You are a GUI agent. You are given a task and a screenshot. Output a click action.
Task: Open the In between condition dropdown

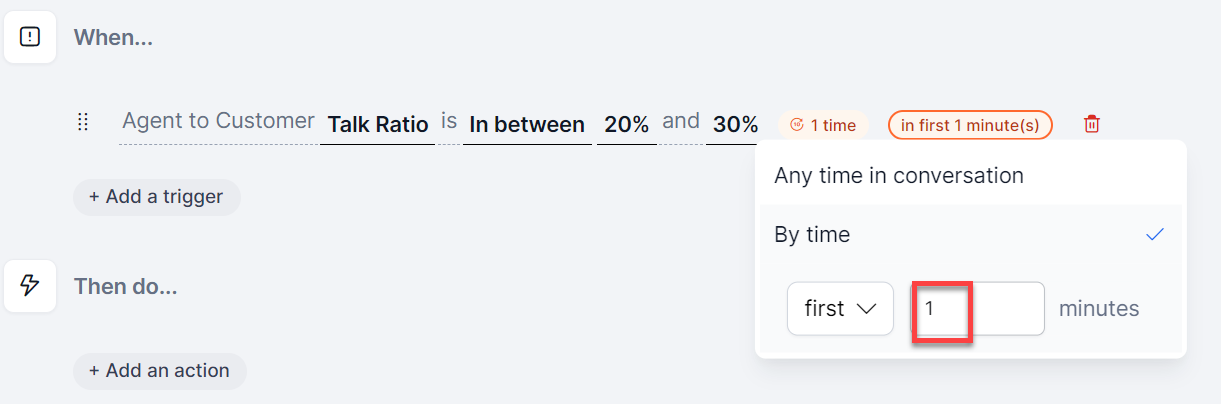click(526, 125)
